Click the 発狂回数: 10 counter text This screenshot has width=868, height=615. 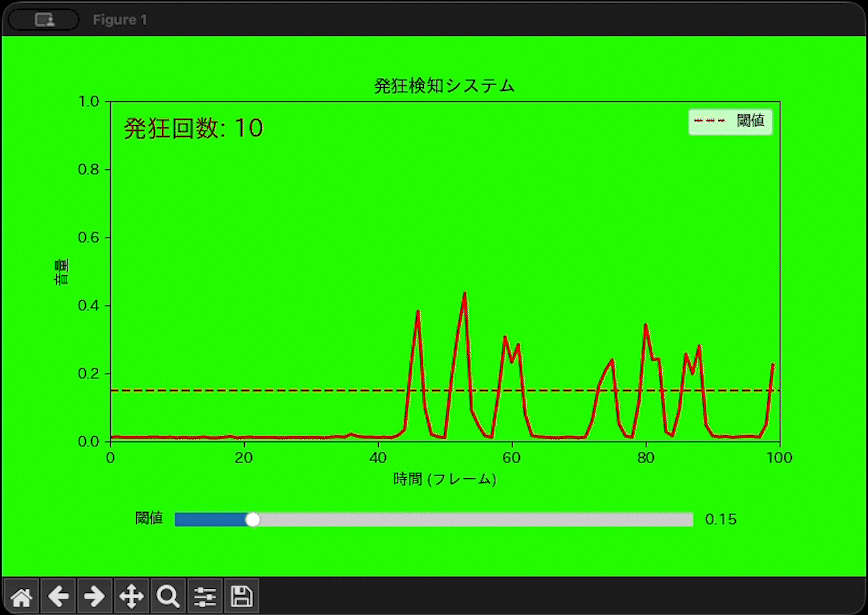(193, 128)
